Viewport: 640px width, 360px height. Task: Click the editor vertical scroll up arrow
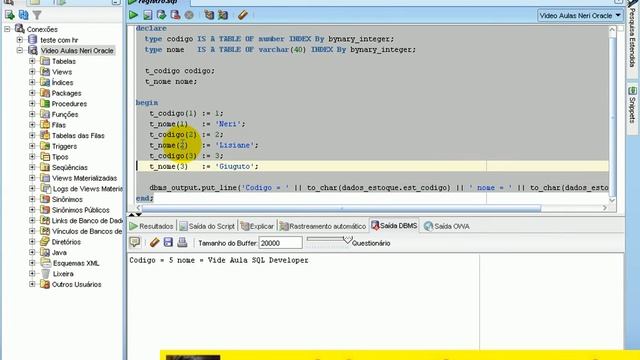tap(612, 29)
